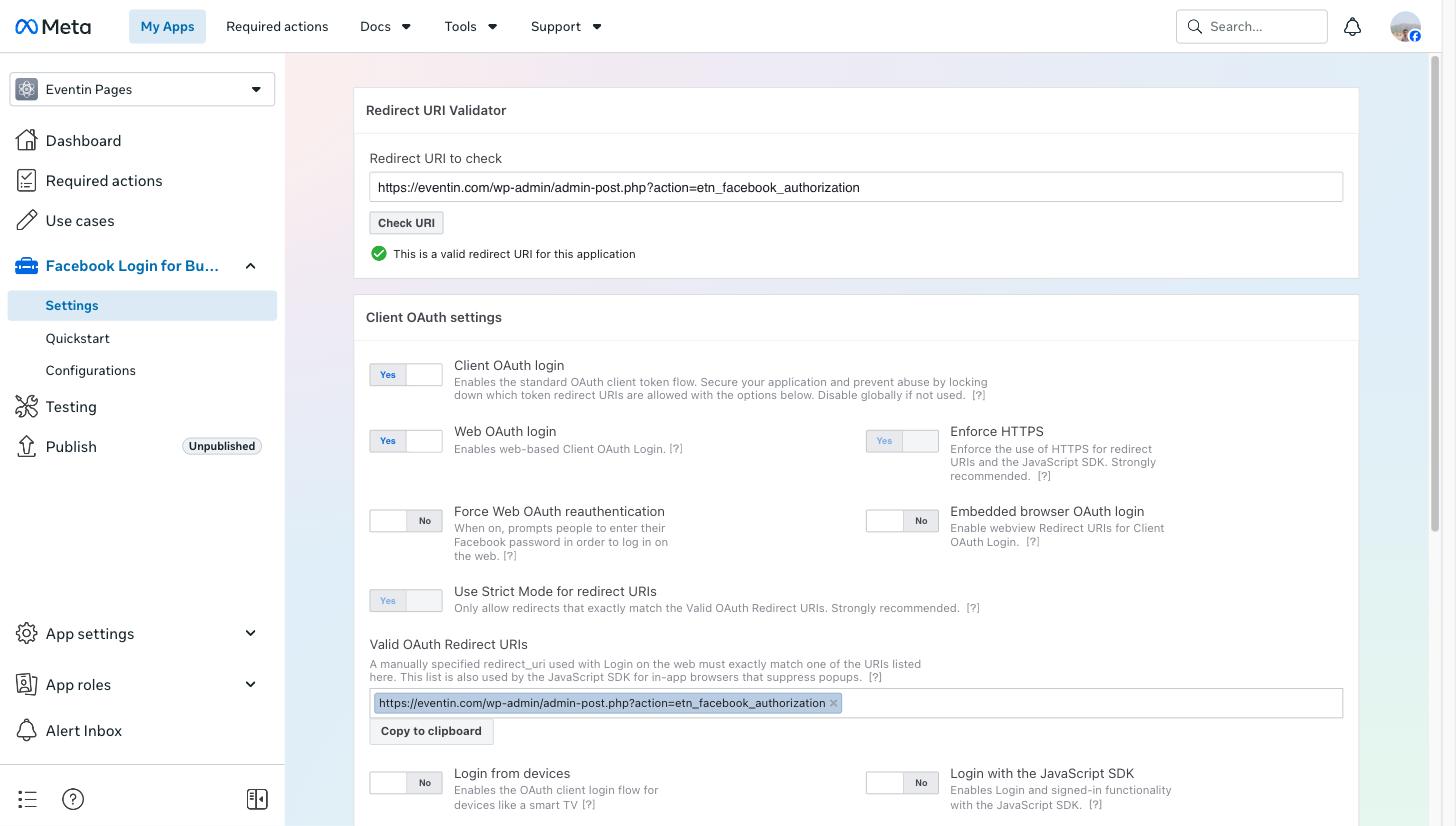Click the search magnifier icon
Viewport: 1456px width, 826px height.
[1194, 27]
